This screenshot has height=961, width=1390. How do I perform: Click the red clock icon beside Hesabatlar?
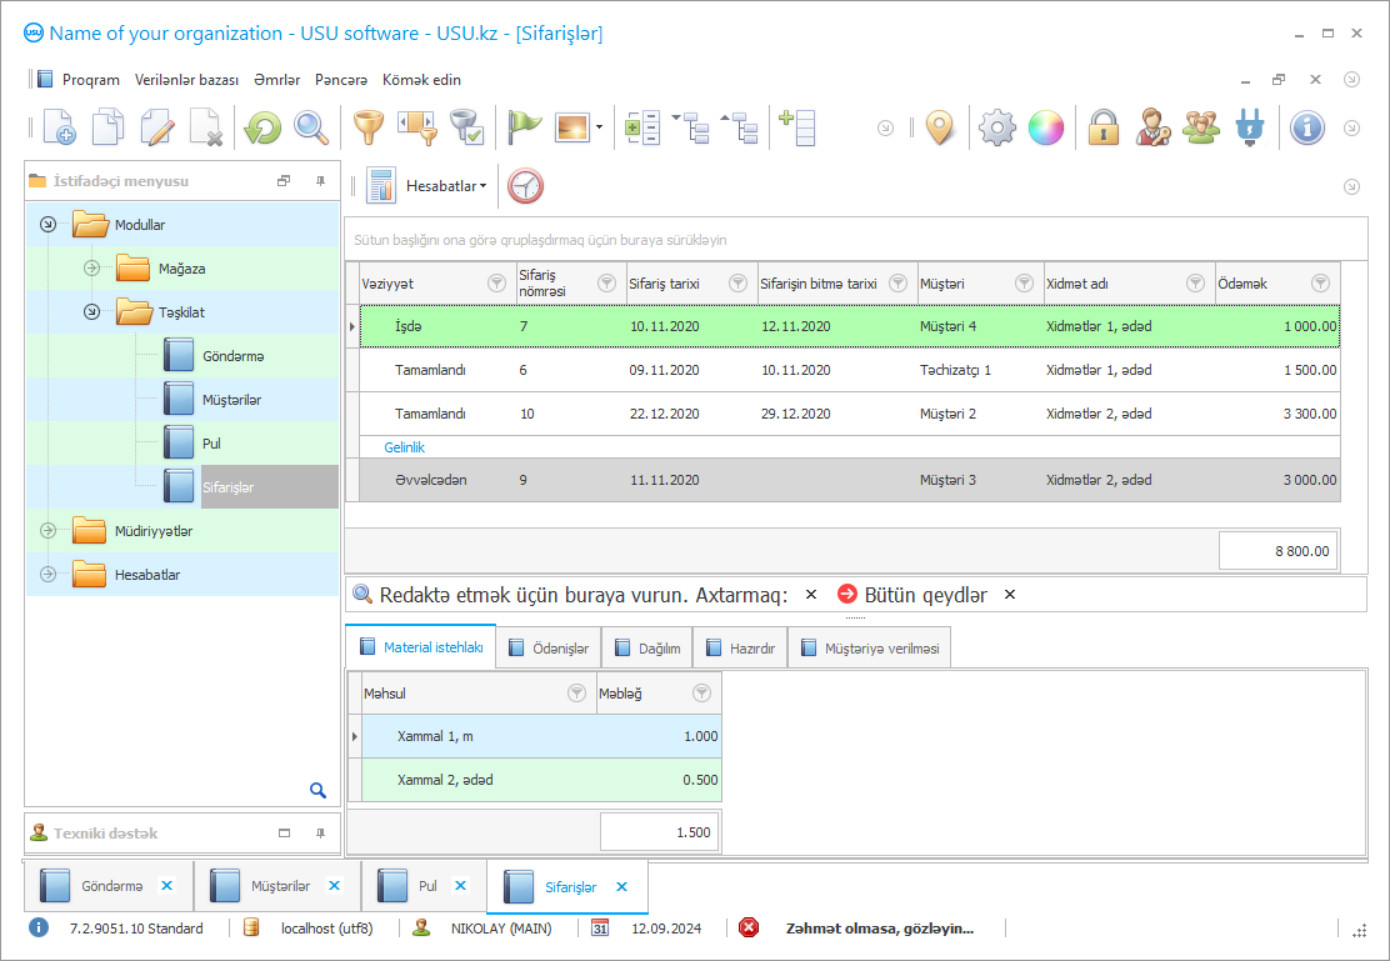[x=526, y=186]
